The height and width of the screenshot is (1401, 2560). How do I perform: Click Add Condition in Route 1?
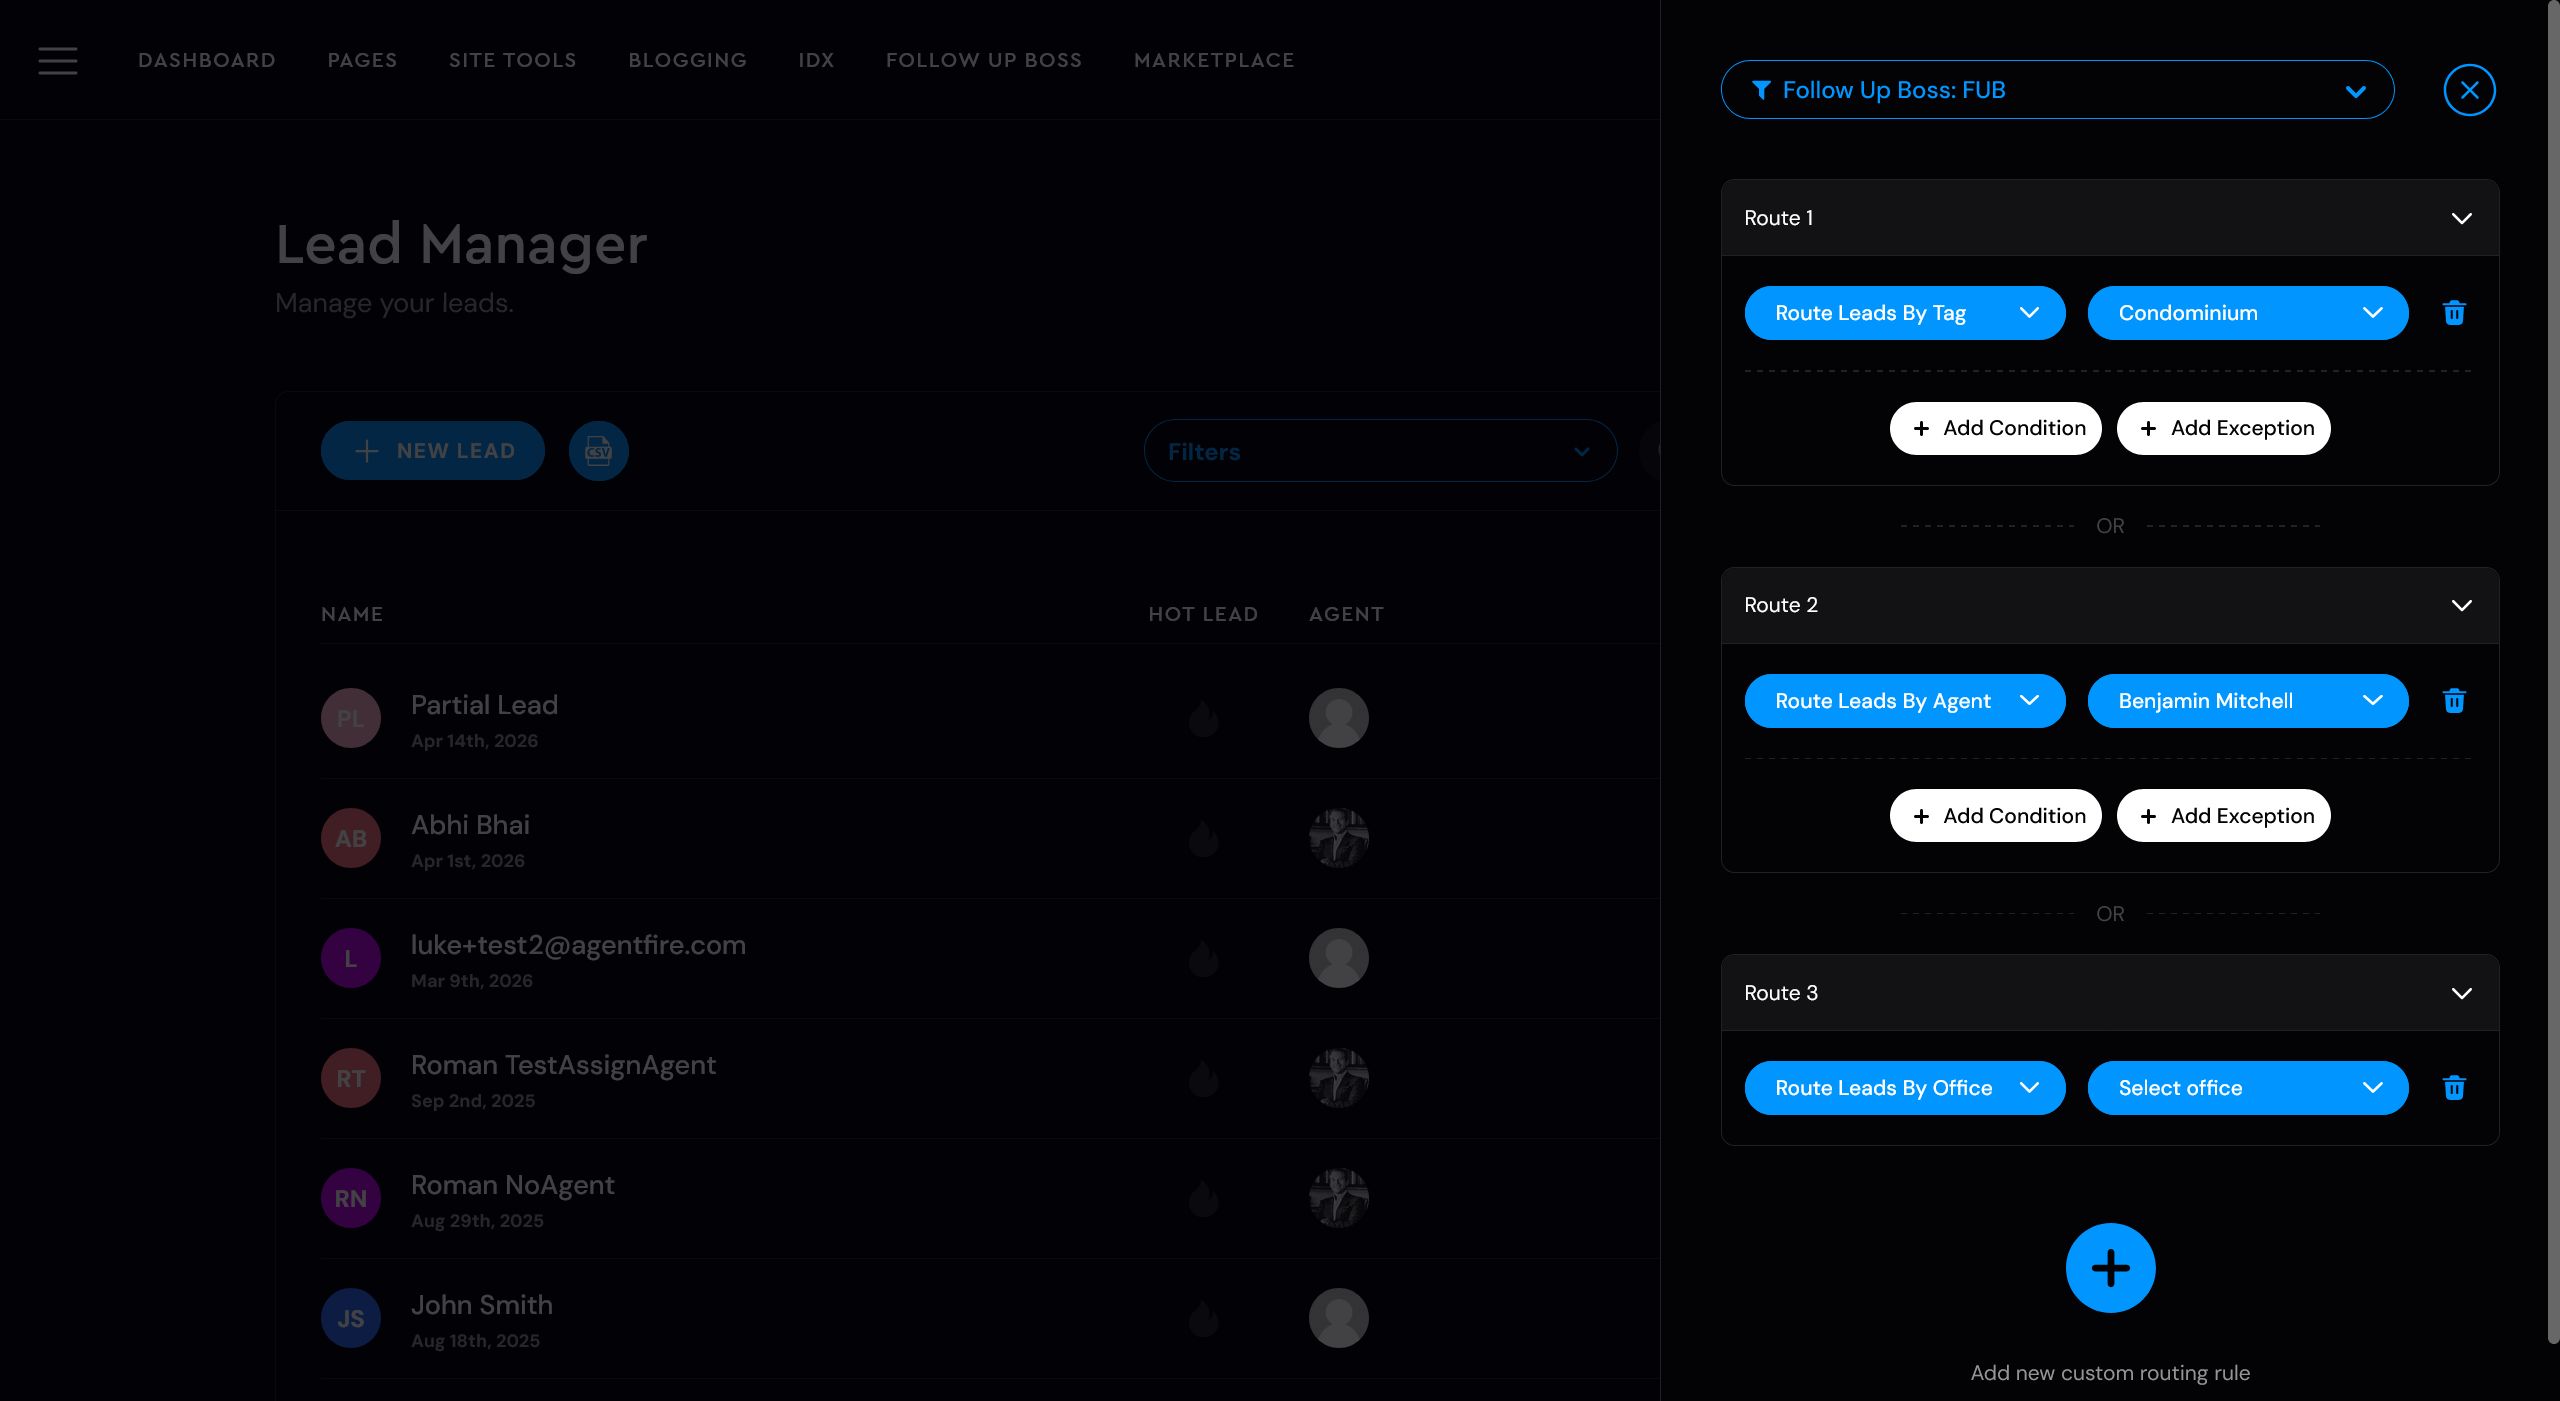click(1995, 428)
